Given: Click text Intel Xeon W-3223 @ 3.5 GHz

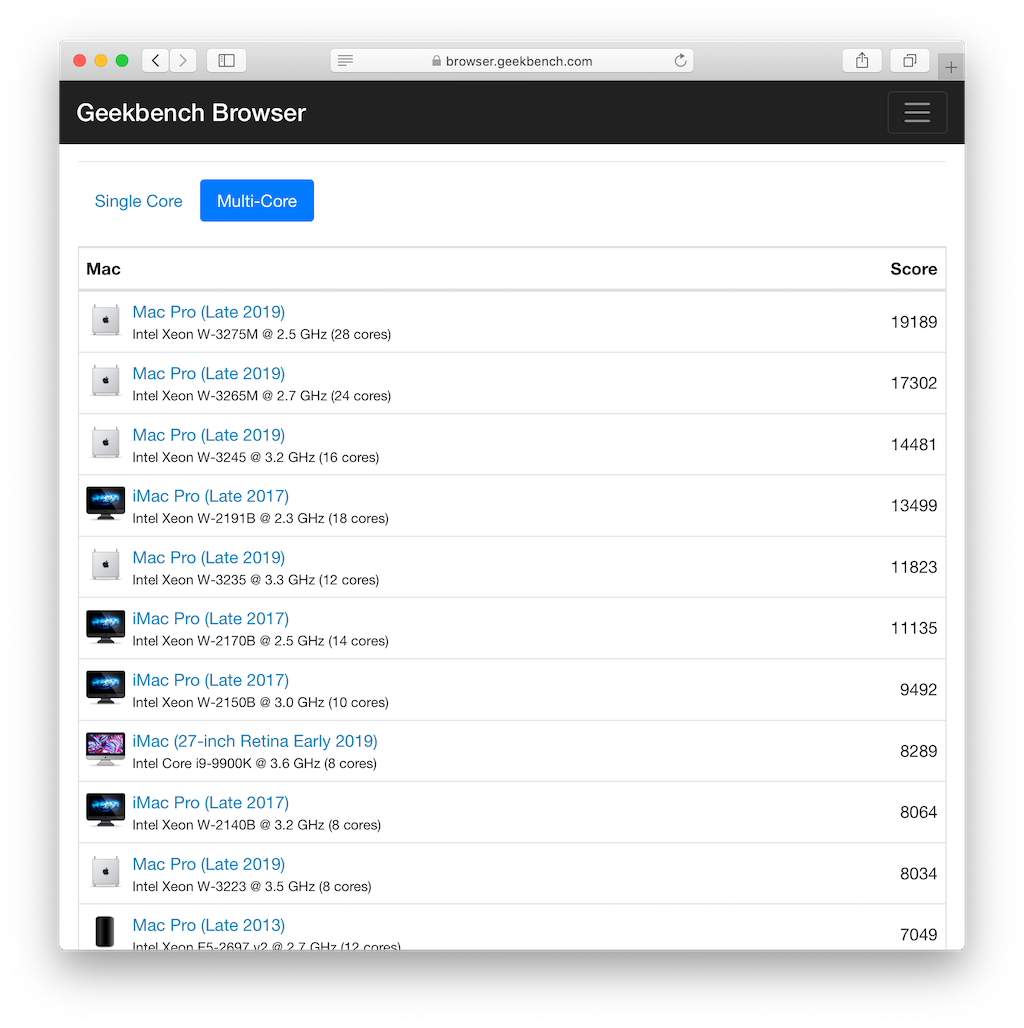Looking at the screenshot, I should pyautogui.click(x=224, y=886).
